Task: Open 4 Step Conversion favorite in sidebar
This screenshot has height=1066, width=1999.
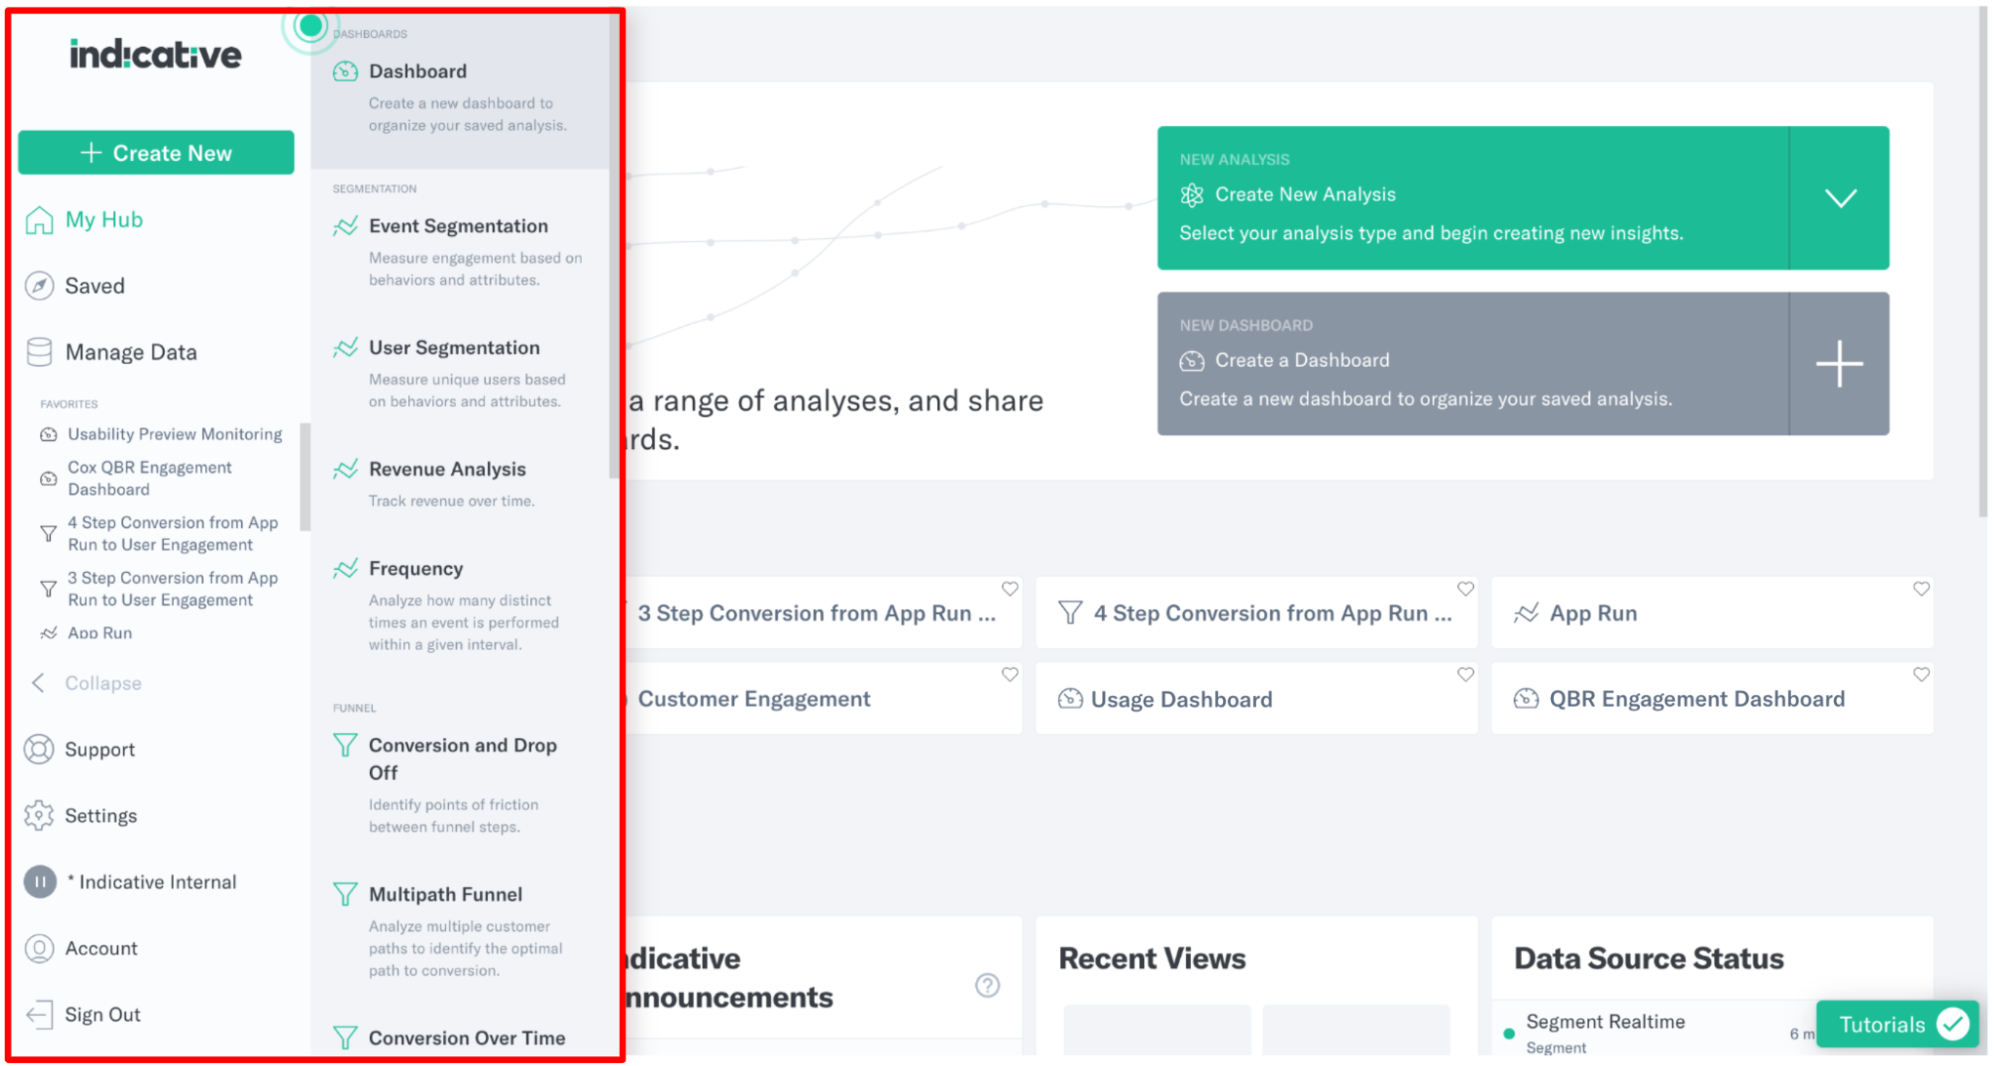Action: [x=173, y=534]
